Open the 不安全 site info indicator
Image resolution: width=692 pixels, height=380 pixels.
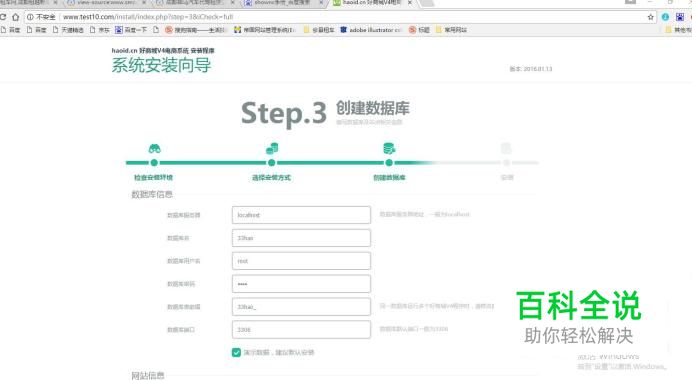[x=41, y=17]
